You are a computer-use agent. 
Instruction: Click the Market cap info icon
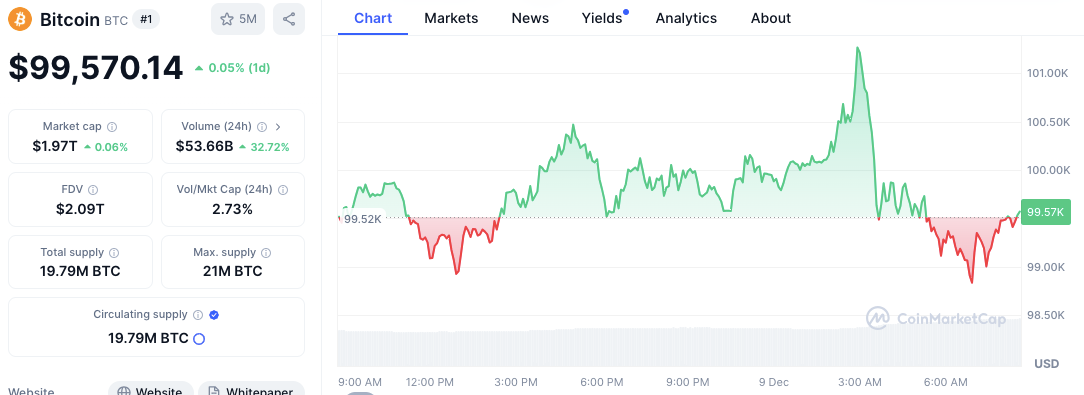(112, 127)
